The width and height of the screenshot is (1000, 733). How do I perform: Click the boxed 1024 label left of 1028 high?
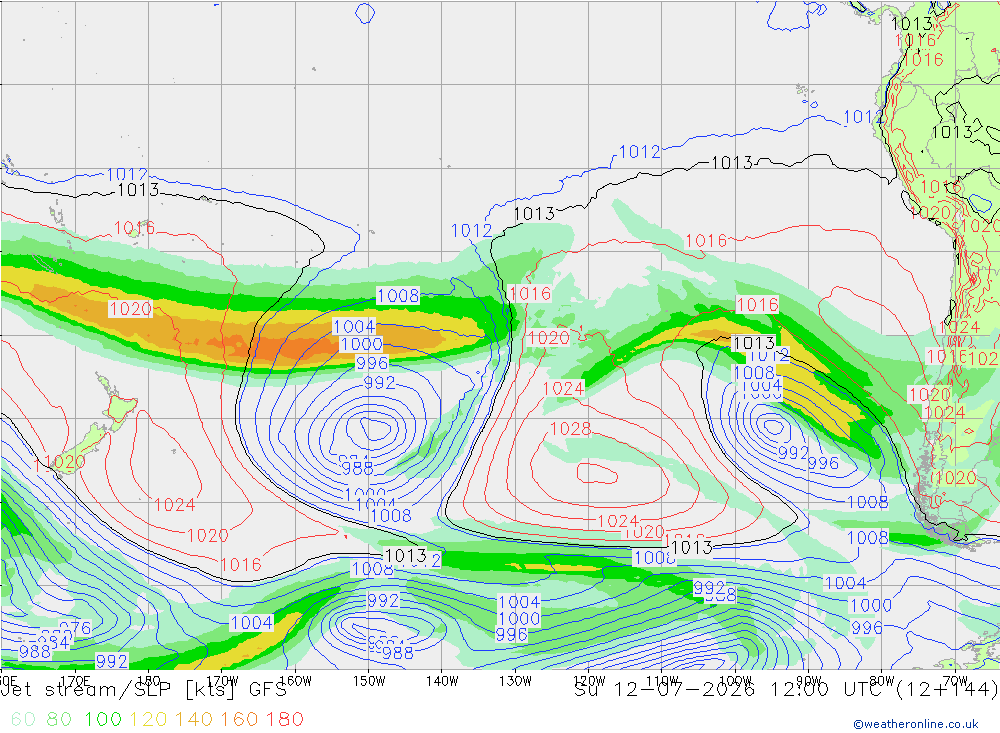click(563, 389)
